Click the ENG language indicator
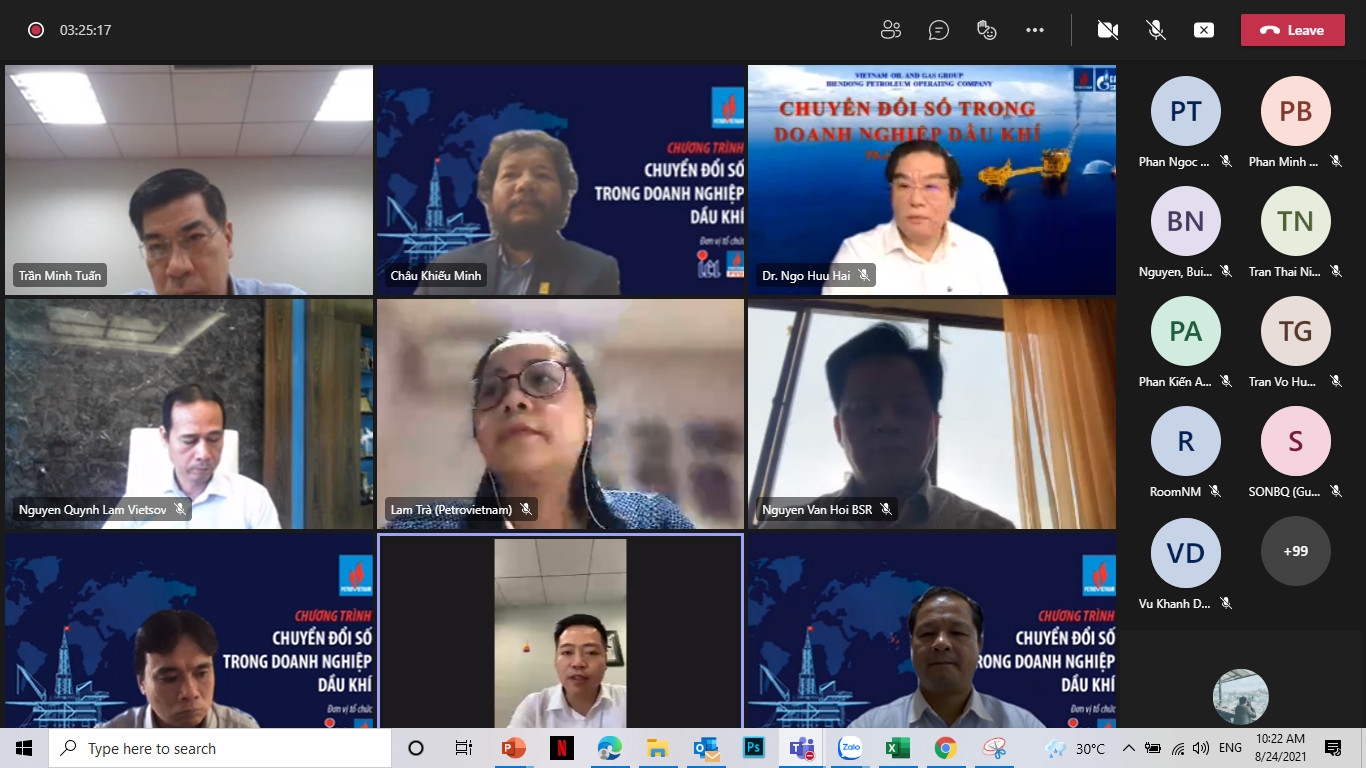The height and width of the screenshot is (768, 1366). tap(1230, 748)
